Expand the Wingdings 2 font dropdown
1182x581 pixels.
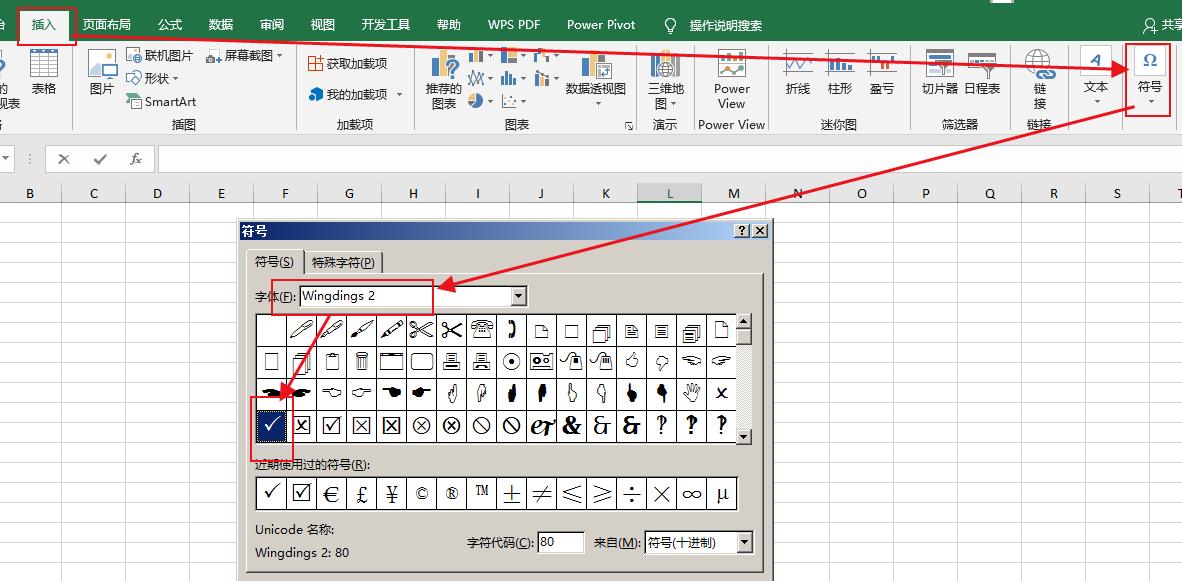(x=518, y=296)
